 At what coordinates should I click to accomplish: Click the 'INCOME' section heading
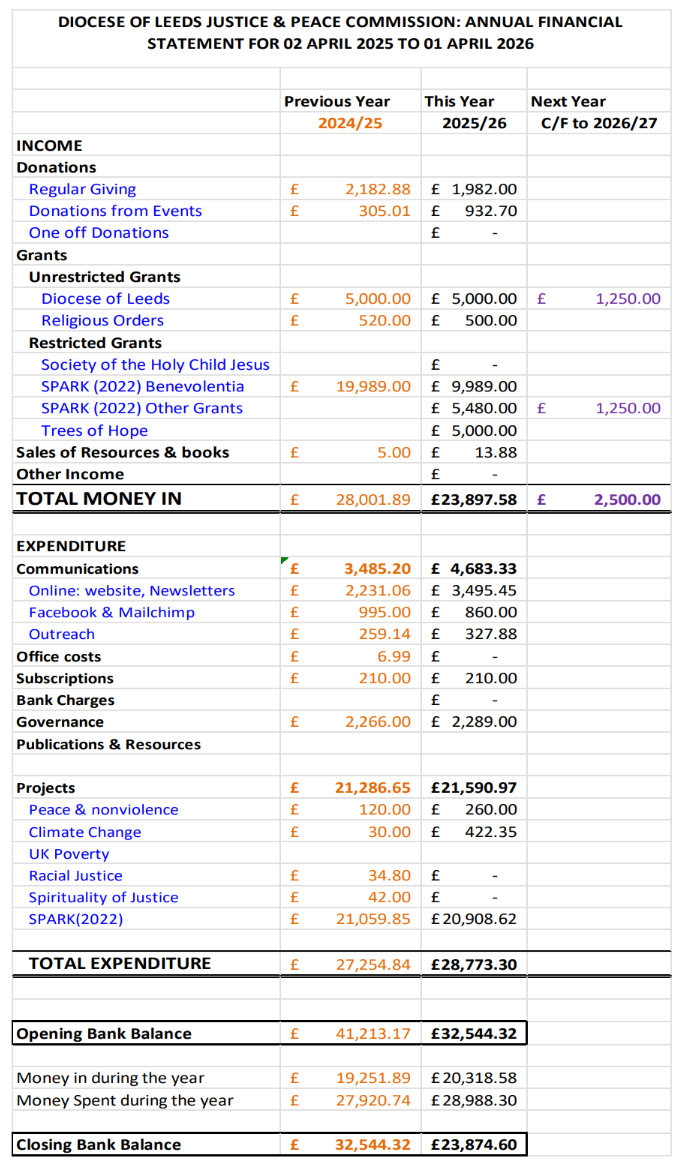49,145
